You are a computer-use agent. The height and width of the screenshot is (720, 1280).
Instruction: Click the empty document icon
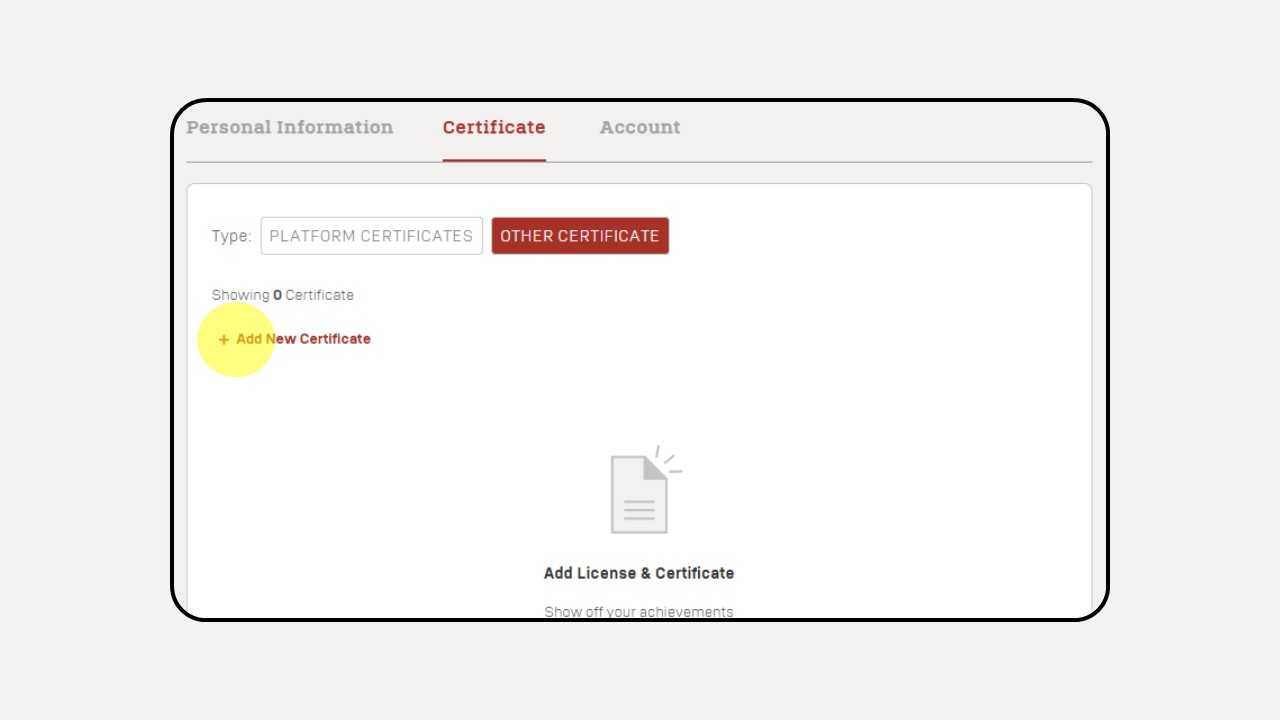point(645,490)
